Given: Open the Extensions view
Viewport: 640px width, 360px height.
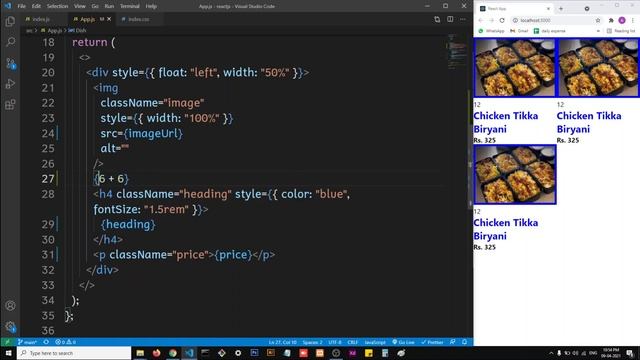Looking at the screenshot, I should 10,104.
